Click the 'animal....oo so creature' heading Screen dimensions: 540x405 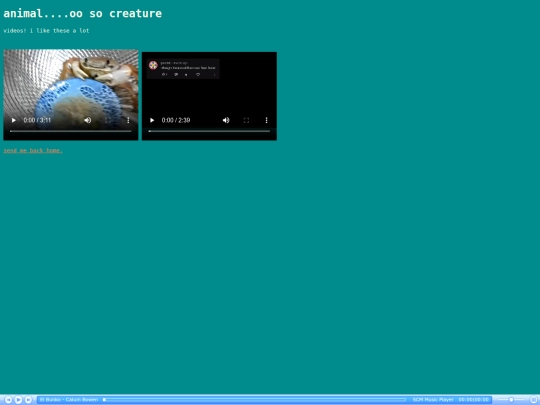point(83,14)
